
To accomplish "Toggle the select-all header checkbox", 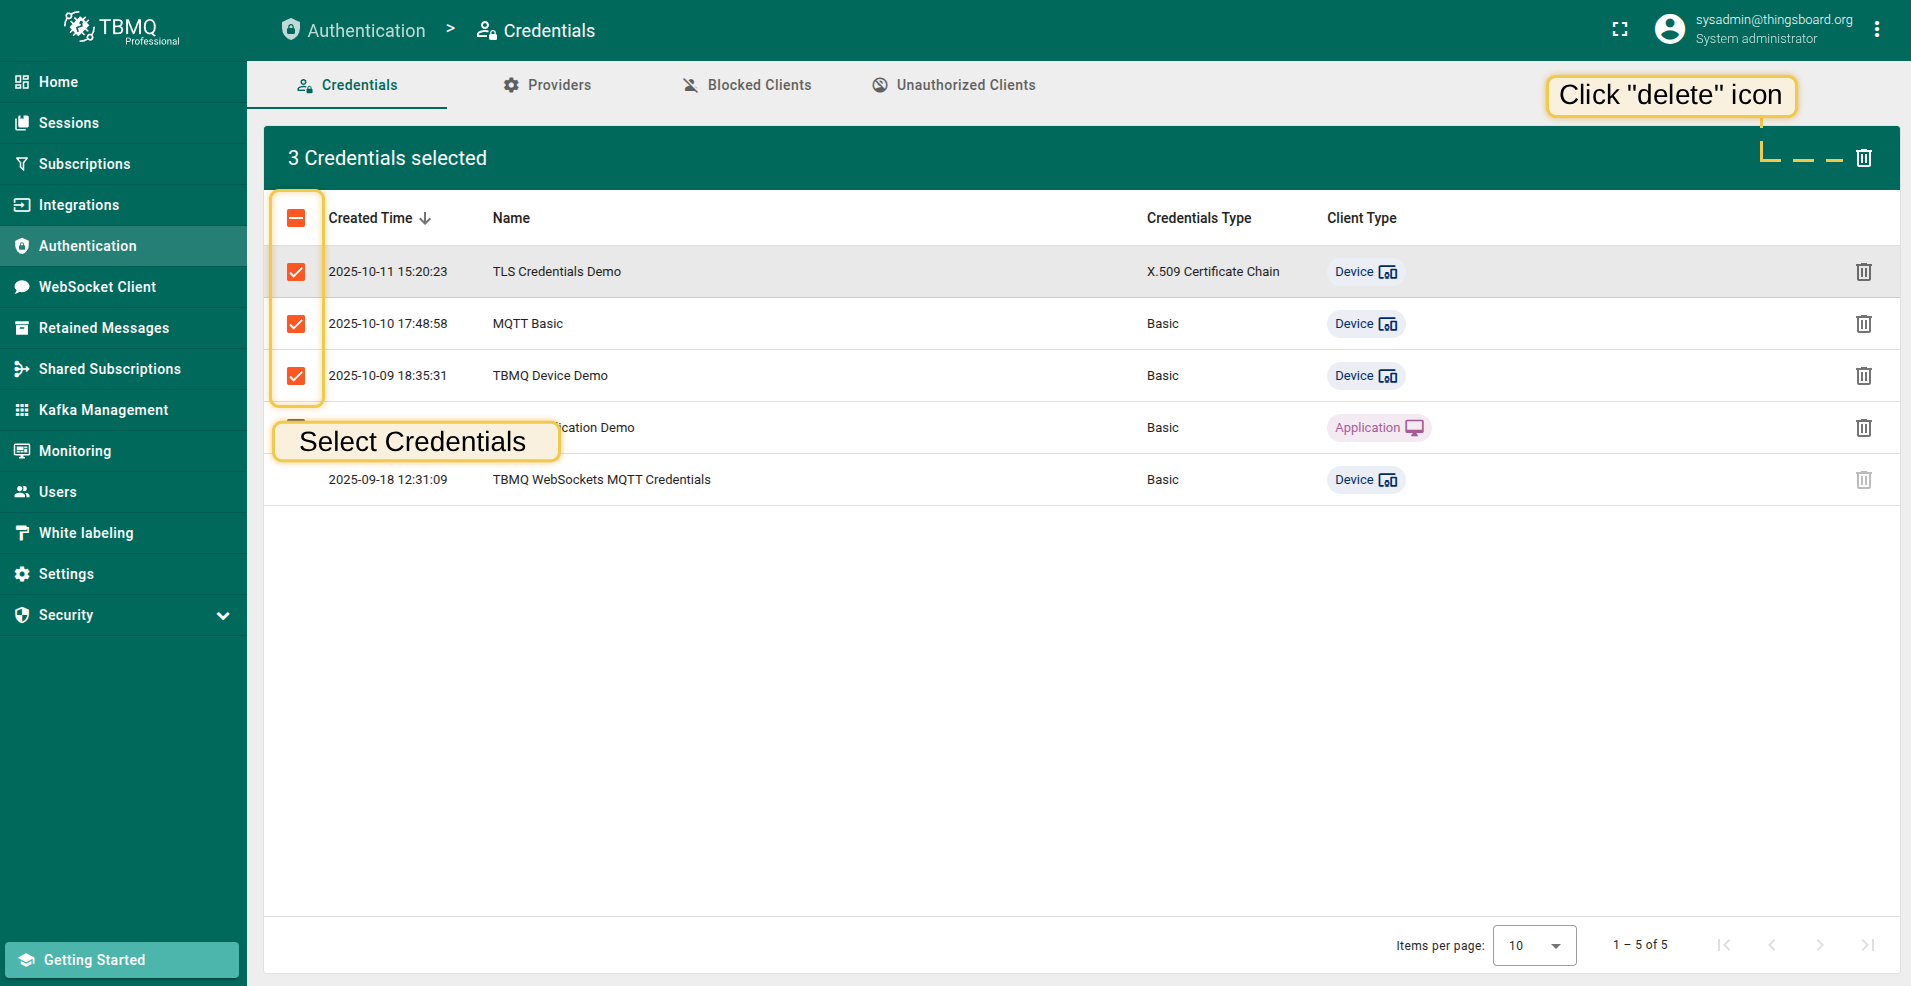I will coord(296,218).
